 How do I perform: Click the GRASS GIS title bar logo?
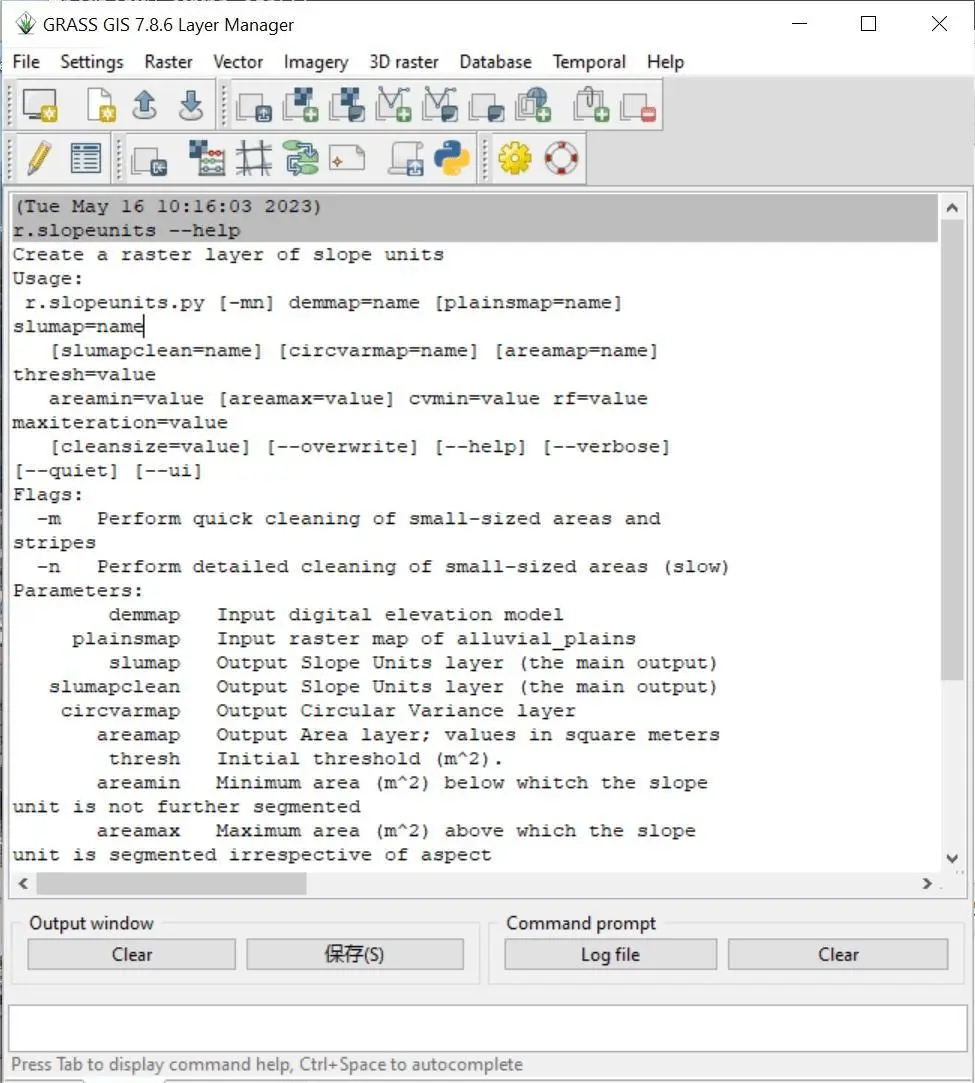(x=25, y=24)
